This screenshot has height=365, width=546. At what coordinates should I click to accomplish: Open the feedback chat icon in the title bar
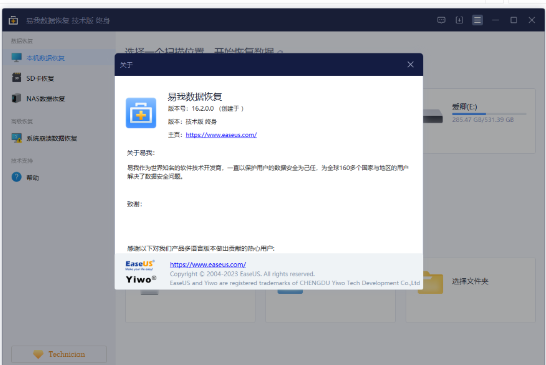click(441, 20)
